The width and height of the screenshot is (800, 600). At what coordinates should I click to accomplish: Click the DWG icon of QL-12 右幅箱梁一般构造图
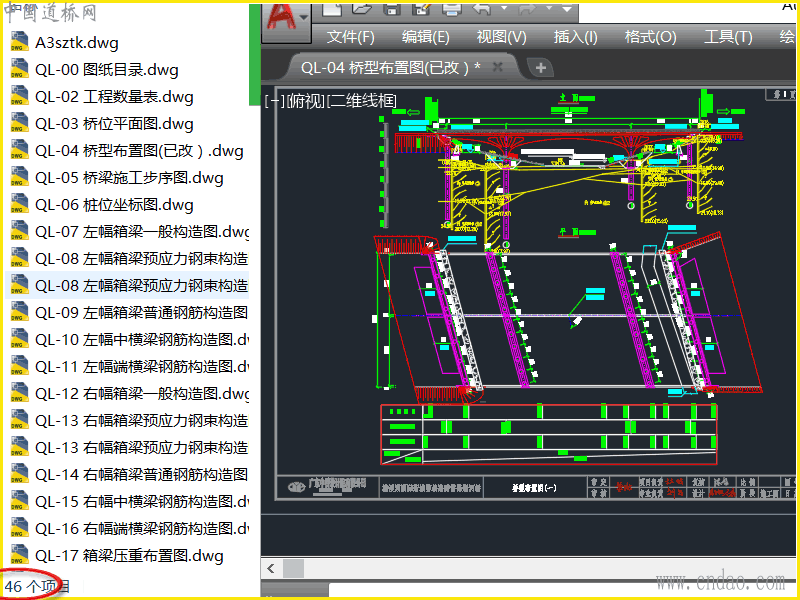[x=19, y=393]
